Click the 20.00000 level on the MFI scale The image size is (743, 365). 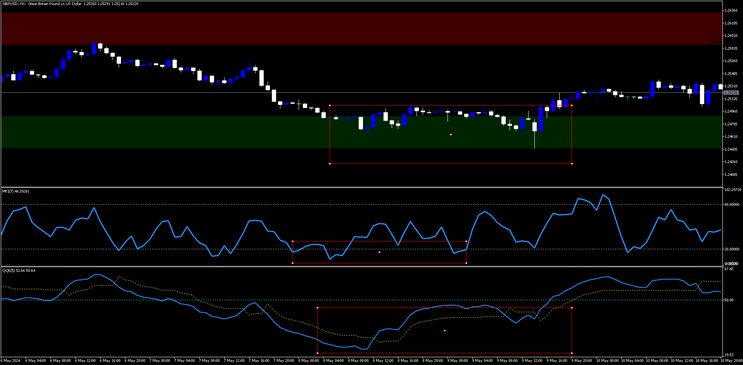click(733, 249)
